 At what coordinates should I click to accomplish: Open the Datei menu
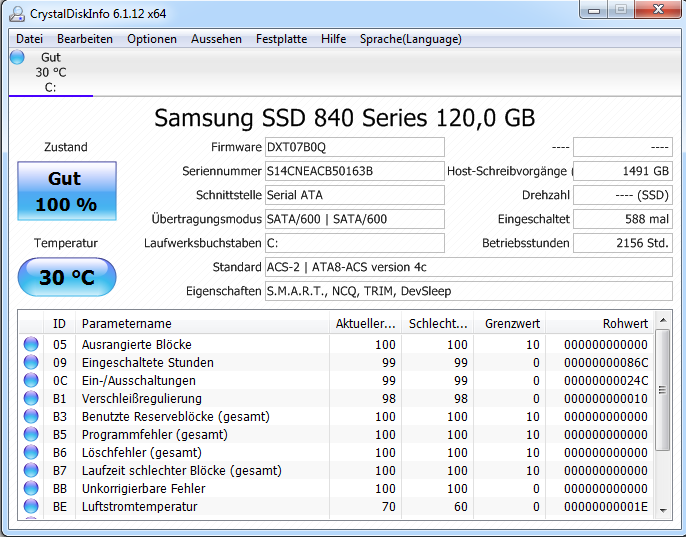point(29,39)
